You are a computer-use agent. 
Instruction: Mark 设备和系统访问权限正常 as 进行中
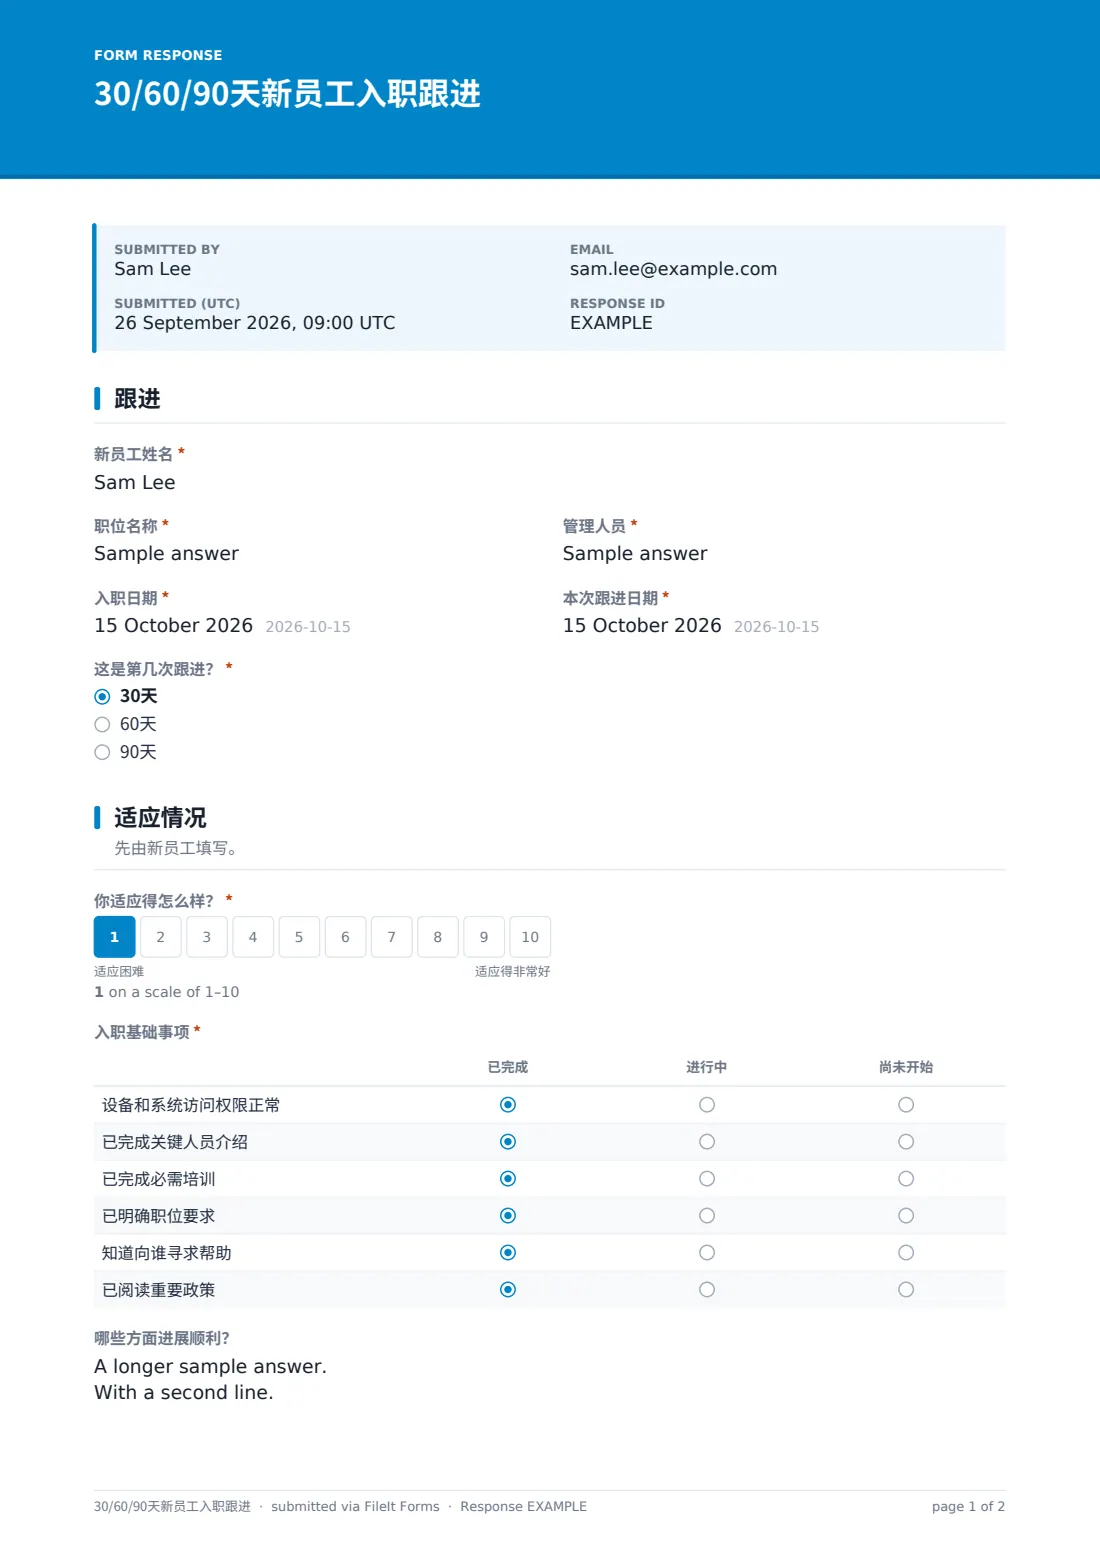[707, 1105]
